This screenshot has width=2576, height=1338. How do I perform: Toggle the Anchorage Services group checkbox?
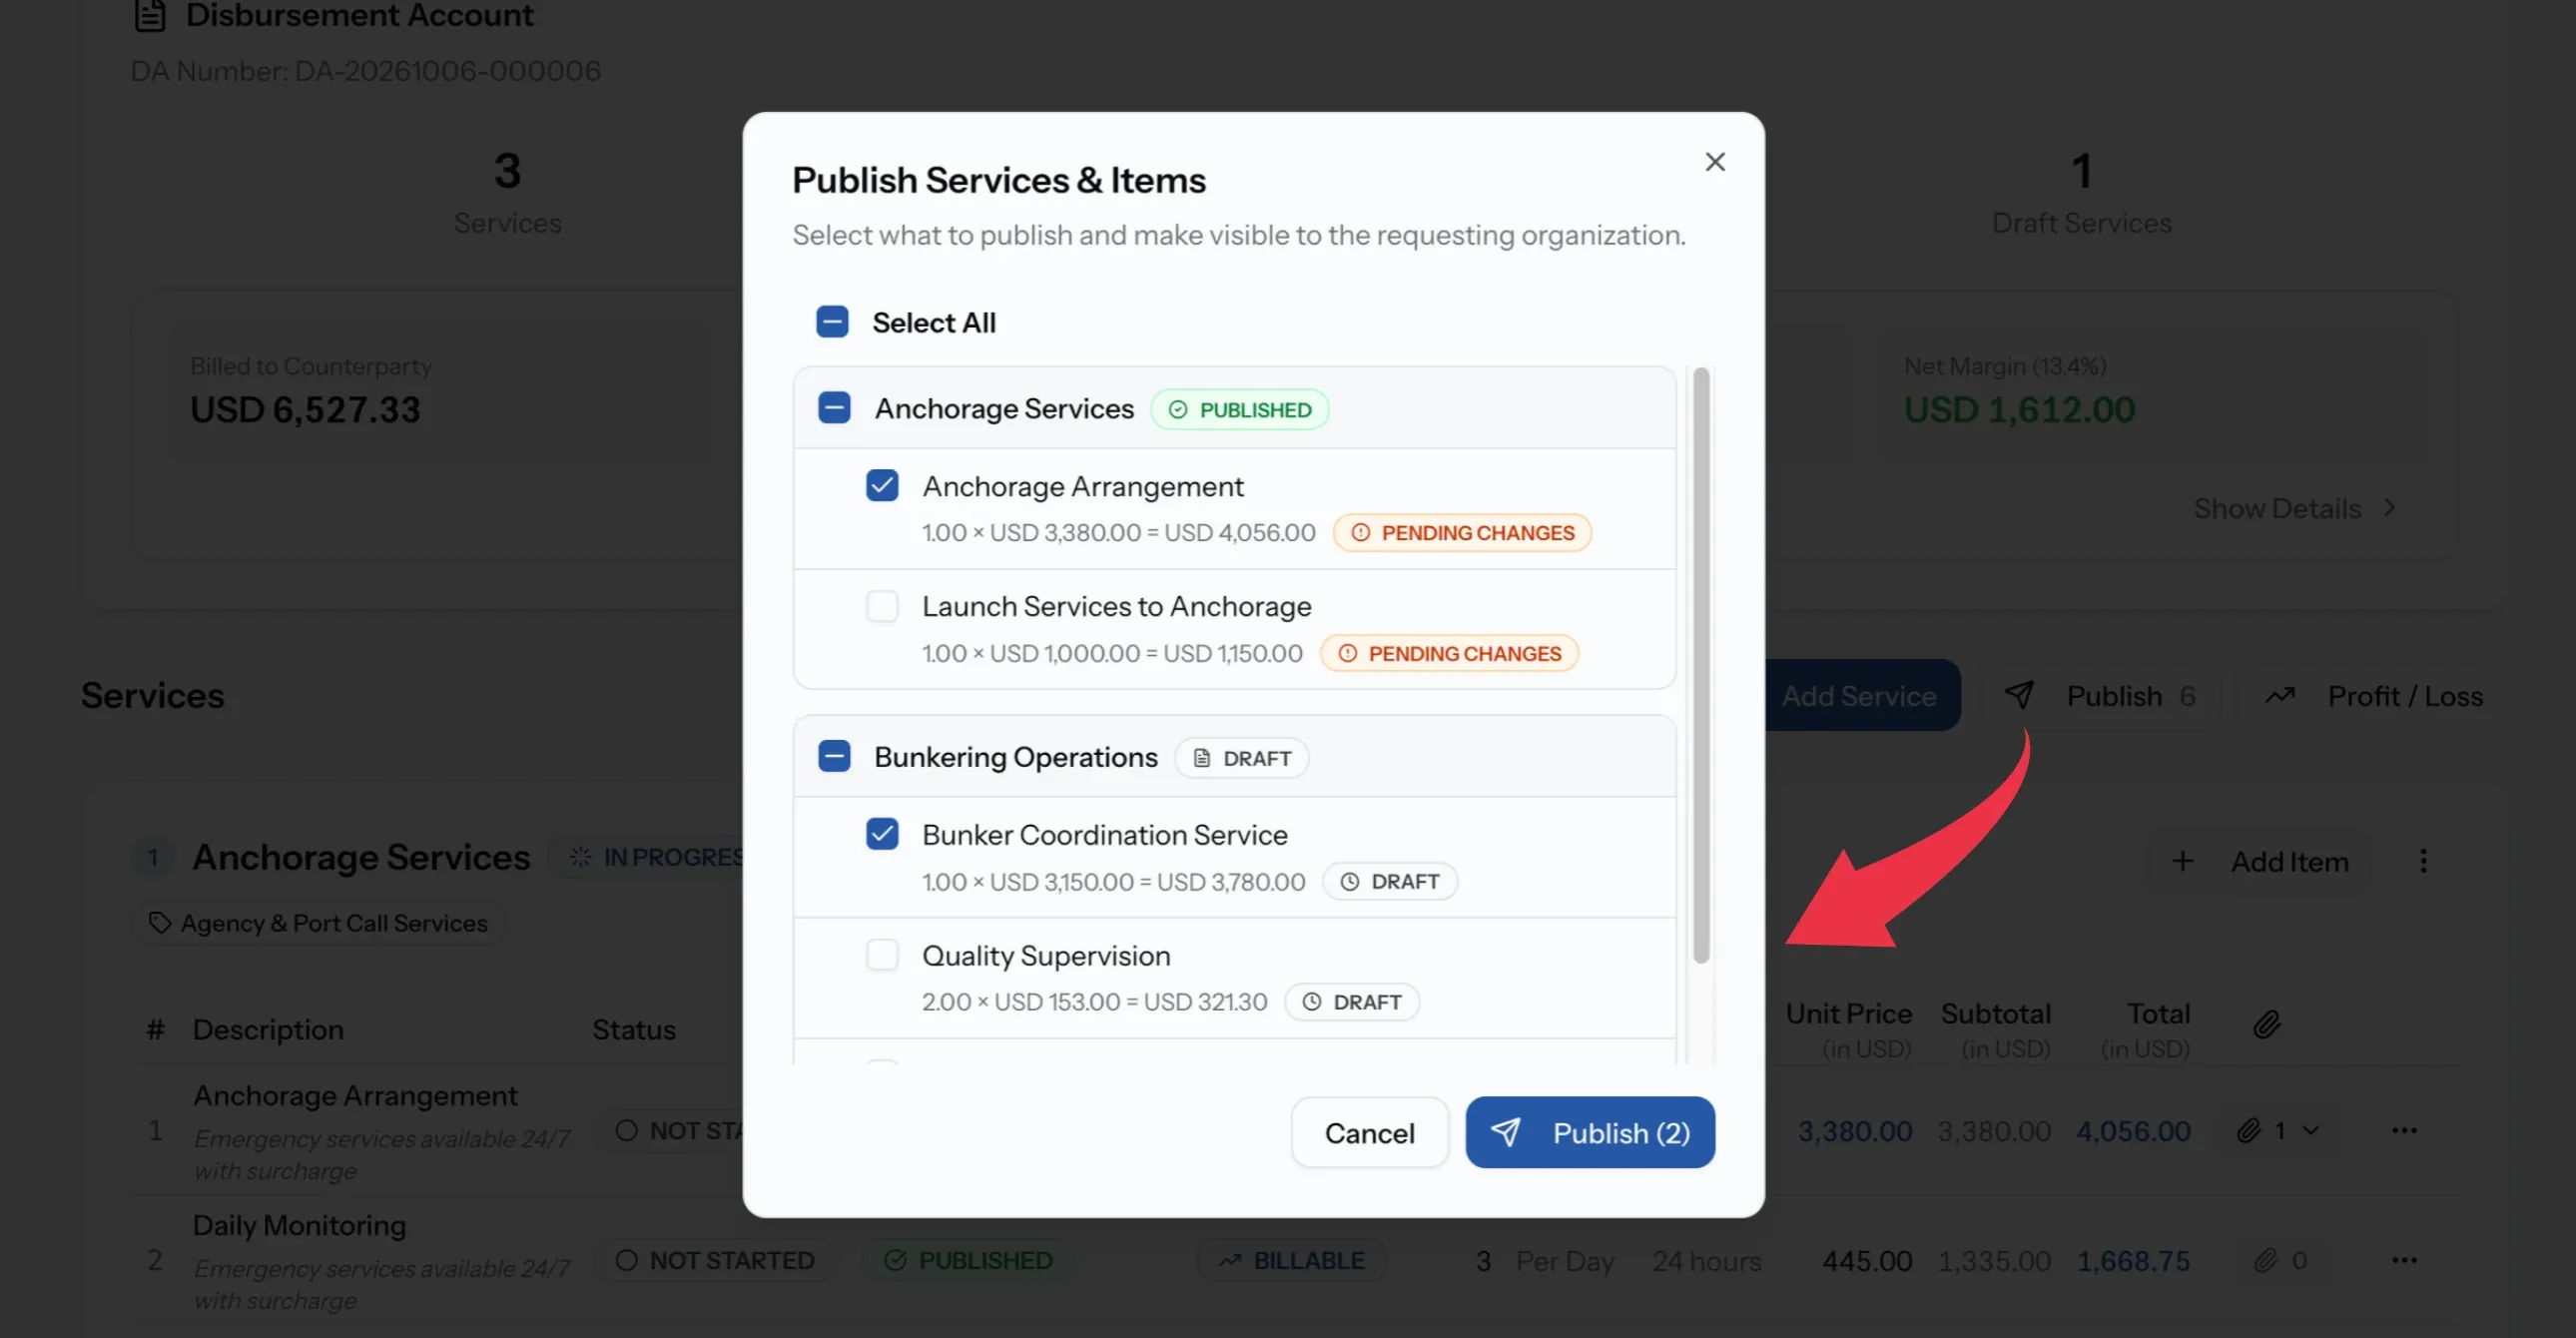point(834,408)
